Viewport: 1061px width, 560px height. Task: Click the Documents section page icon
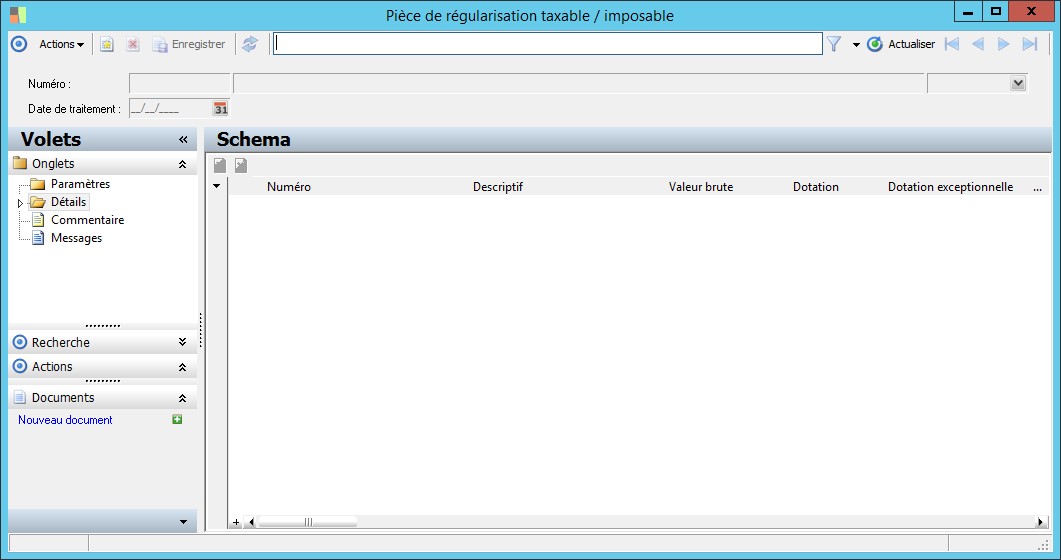[20, 398]
